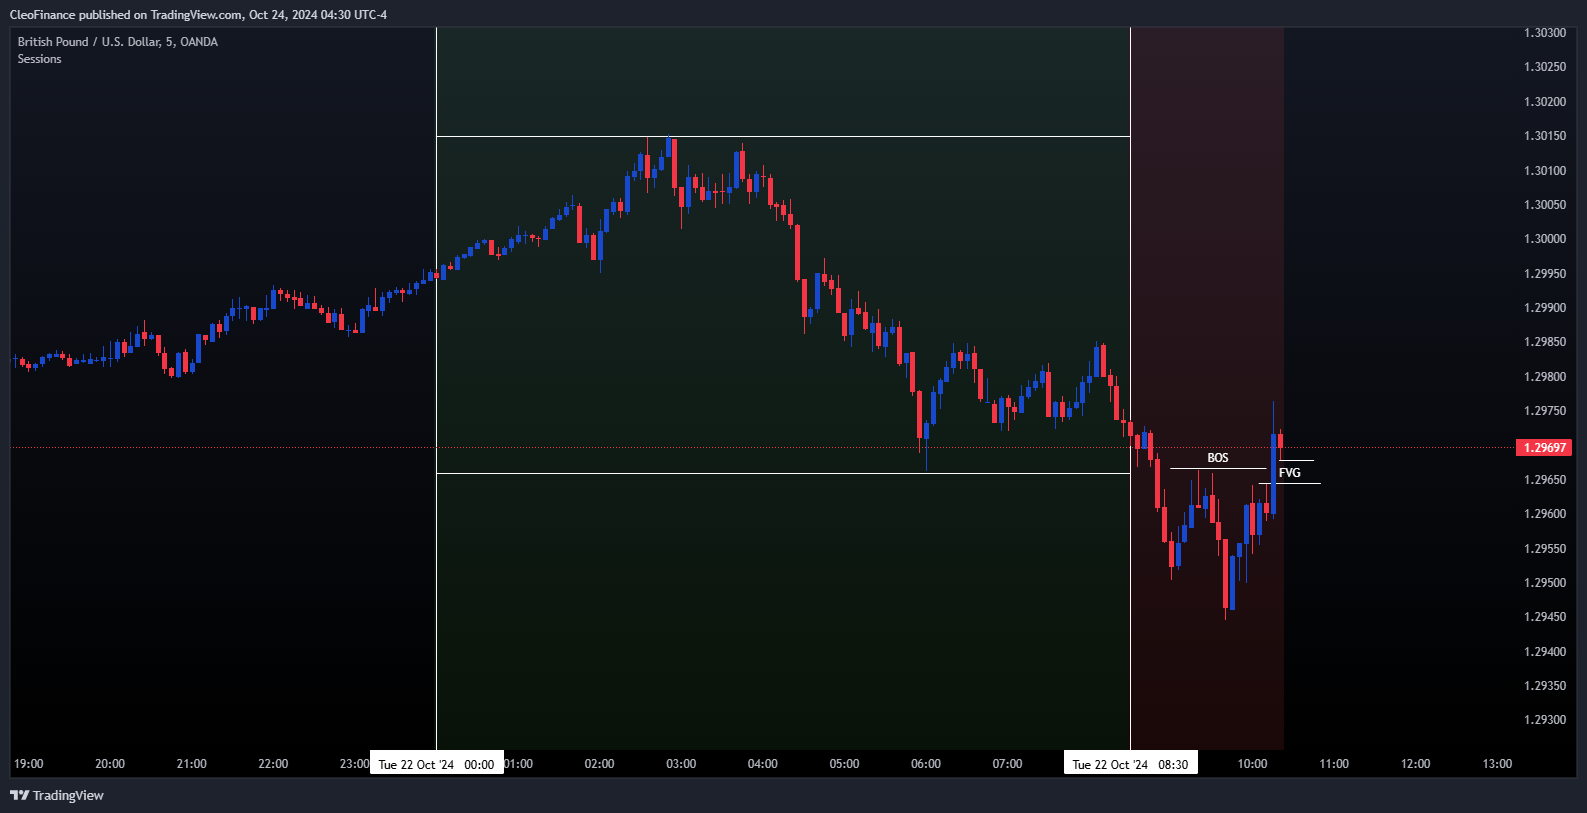Click price level 1.30250 on scale
Image resolution: width=1587 pixels, height=813 pixels.
[1545, 67]
